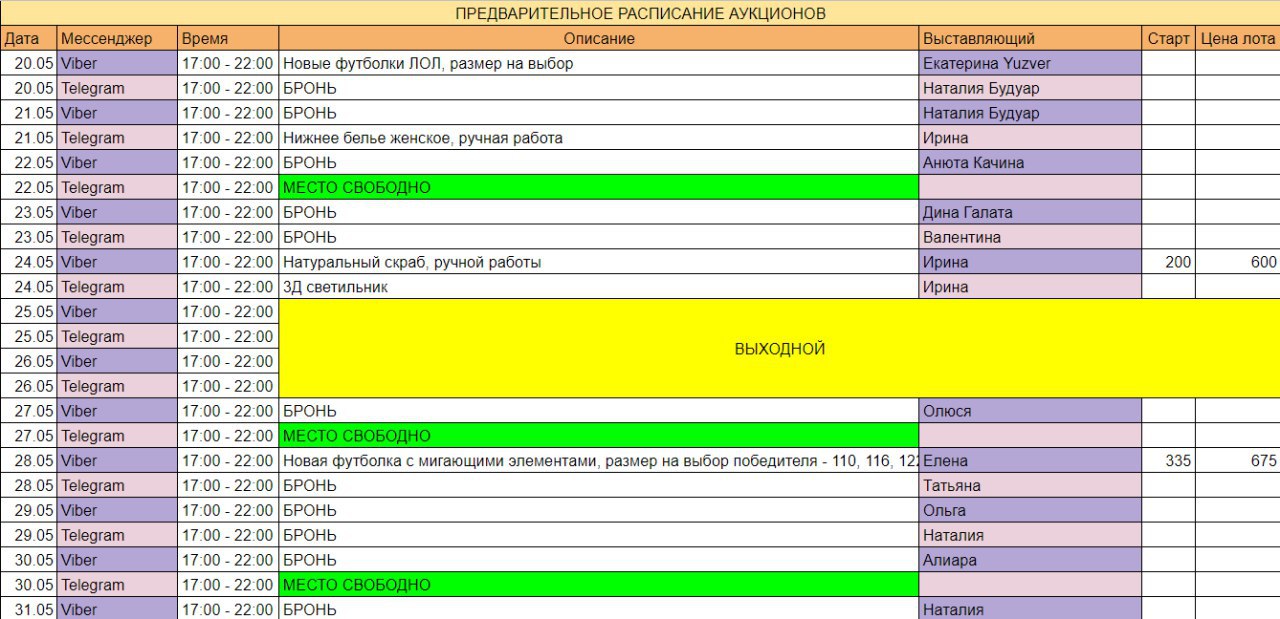Click the Алиара cell
The width and height of the screenshot is (1280, 619).
pos(1031,560)
